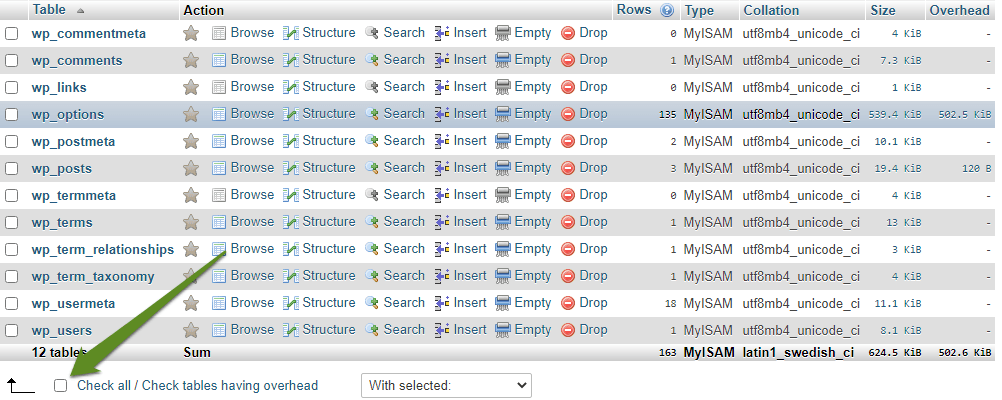Viewport: 1002px width, 400px height.
Task: Click the Drop link for wp_termmeta
Action: point(593,195)
